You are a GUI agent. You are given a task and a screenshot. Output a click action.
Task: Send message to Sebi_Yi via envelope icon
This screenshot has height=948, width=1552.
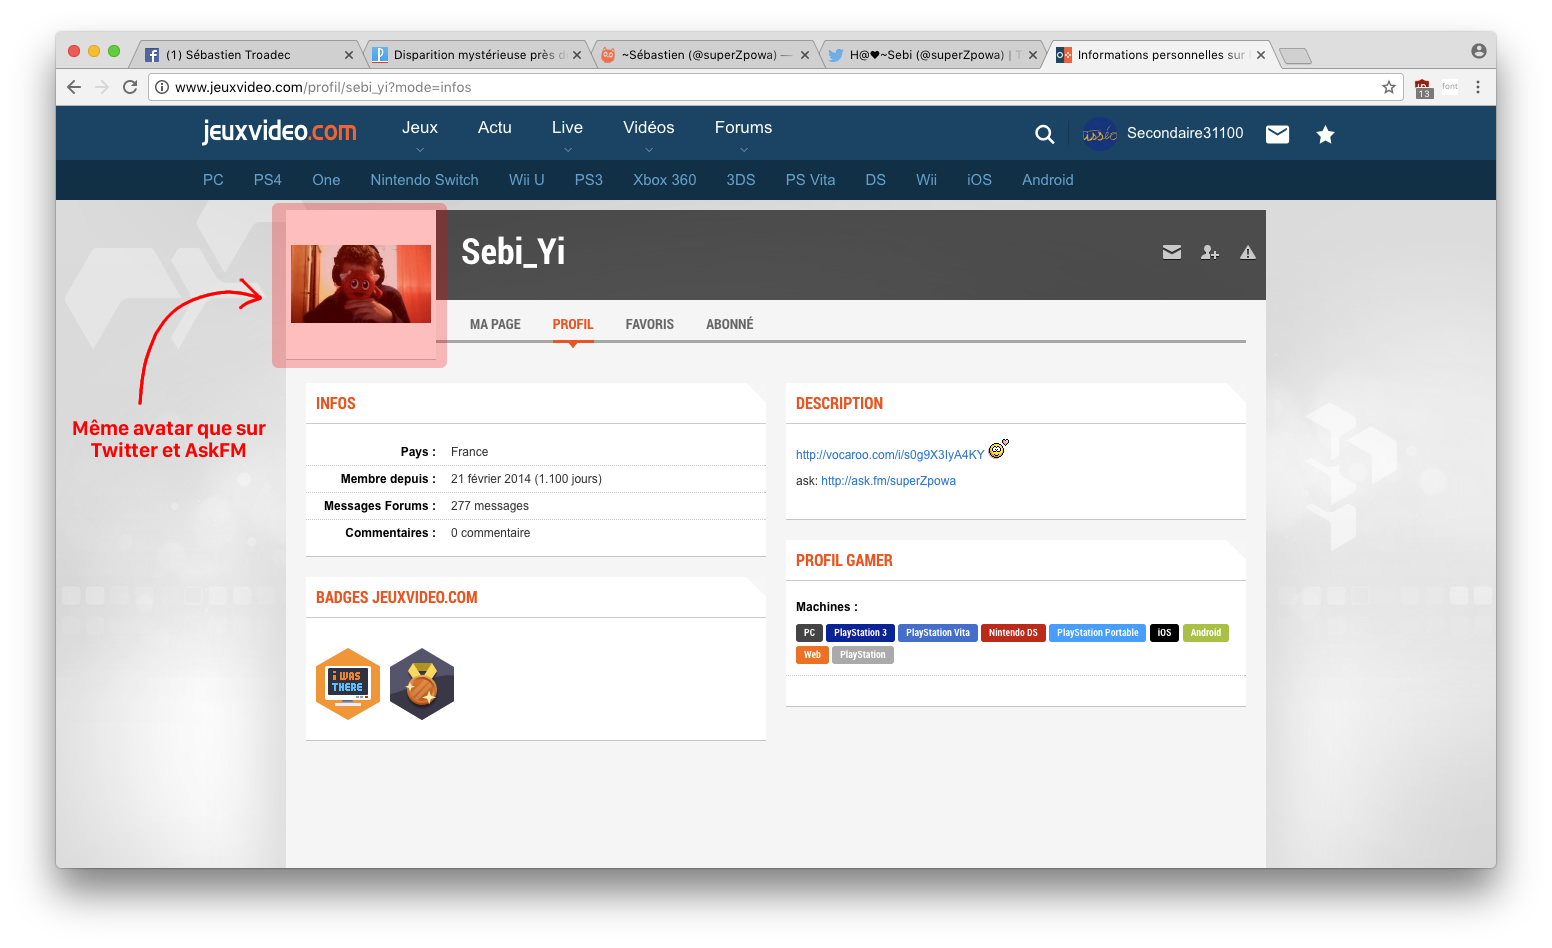[x=1172, y=252]
